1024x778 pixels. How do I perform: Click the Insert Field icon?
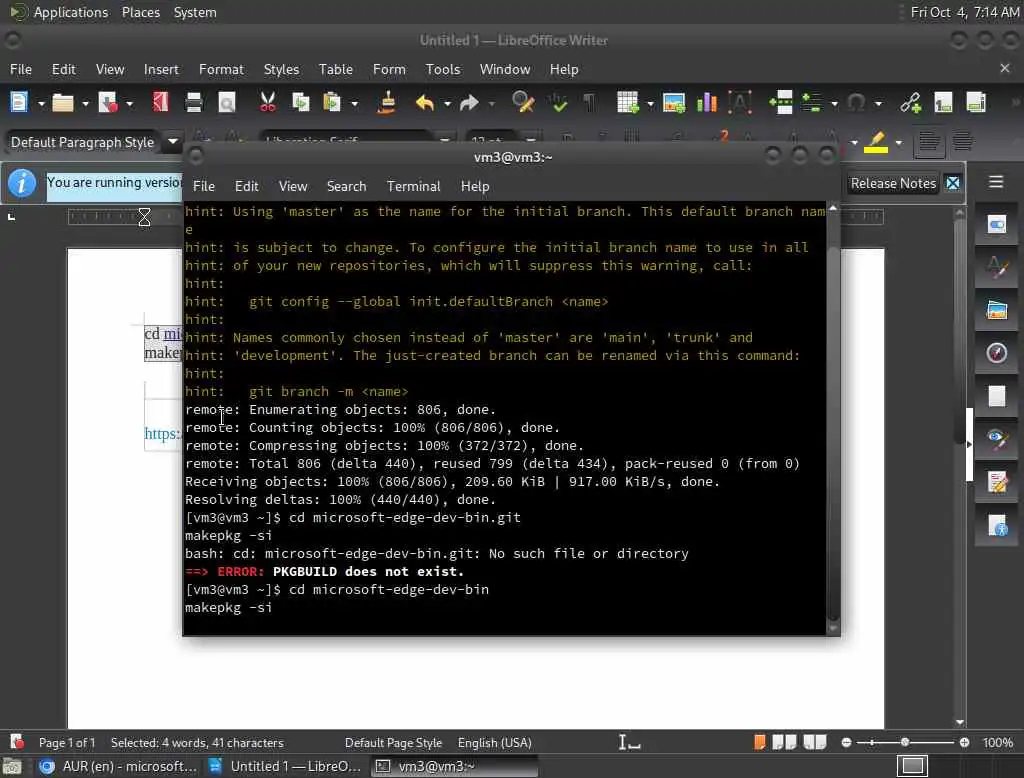[812, 103]
